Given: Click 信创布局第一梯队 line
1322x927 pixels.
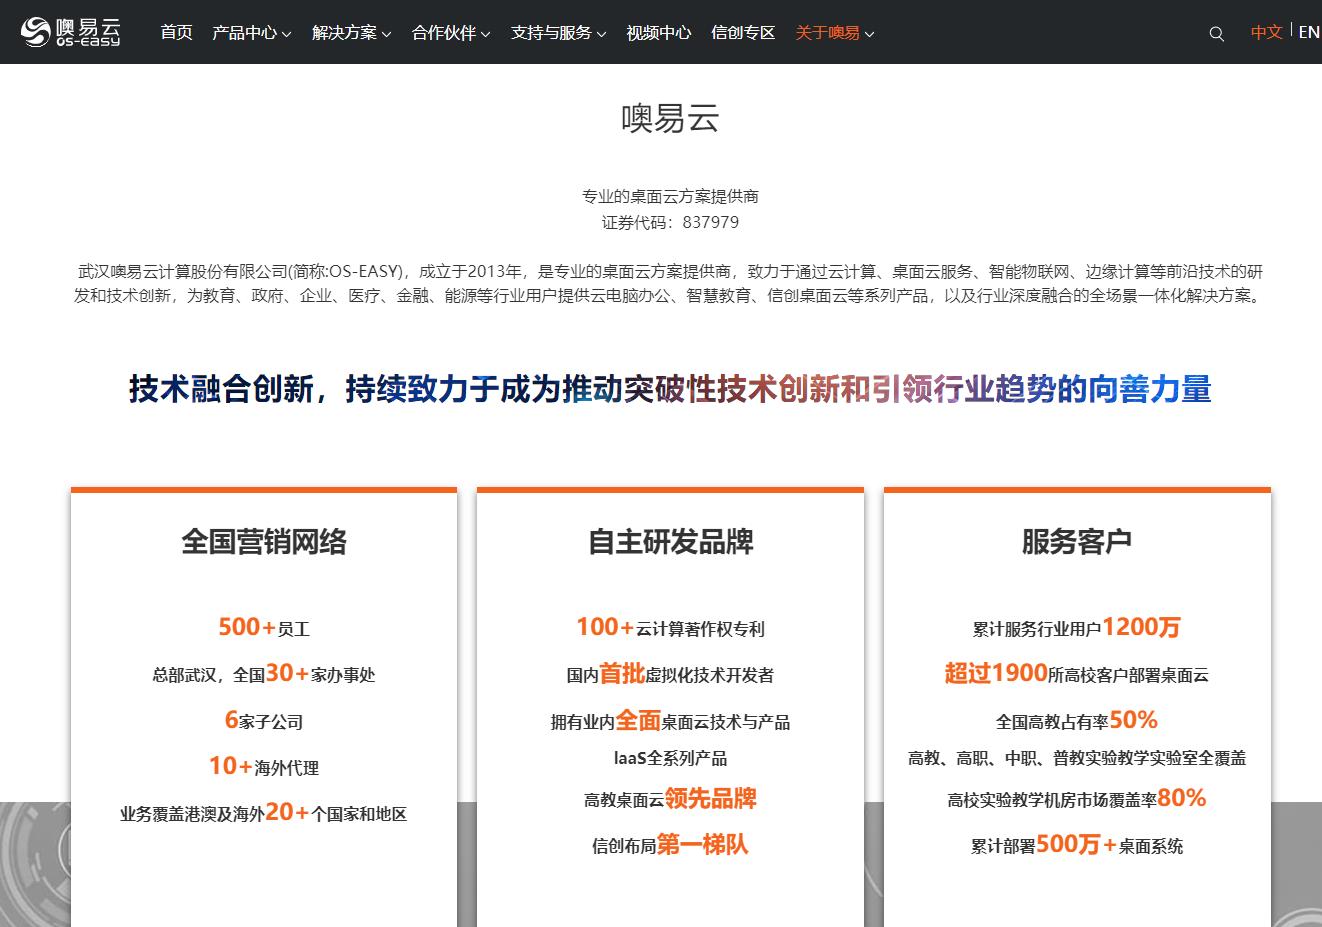Looking at the screenshot, I should [670, 844].
